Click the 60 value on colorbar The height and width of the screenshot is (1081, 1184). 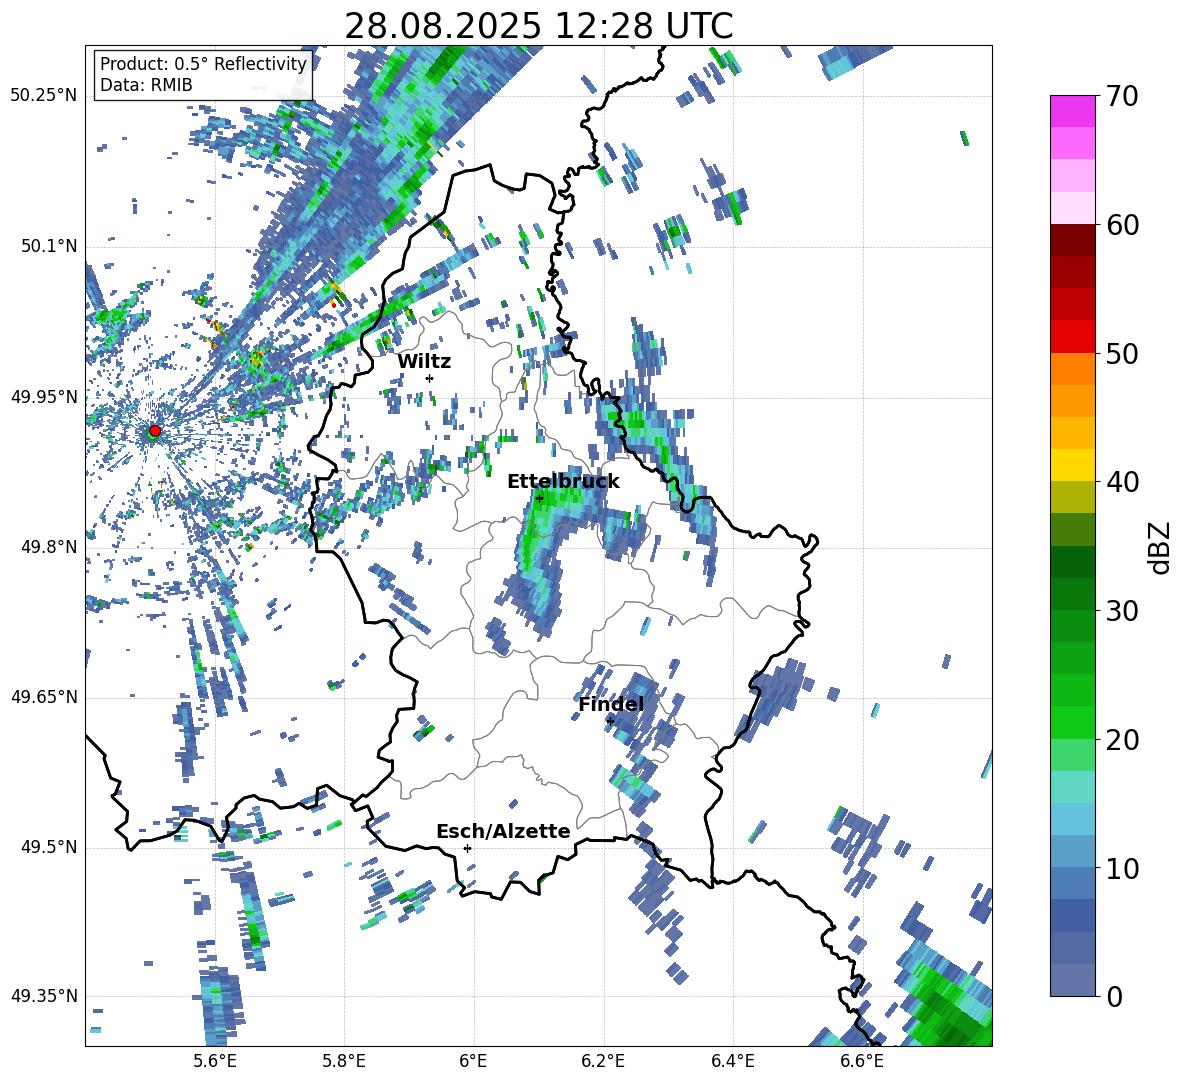1121,225
